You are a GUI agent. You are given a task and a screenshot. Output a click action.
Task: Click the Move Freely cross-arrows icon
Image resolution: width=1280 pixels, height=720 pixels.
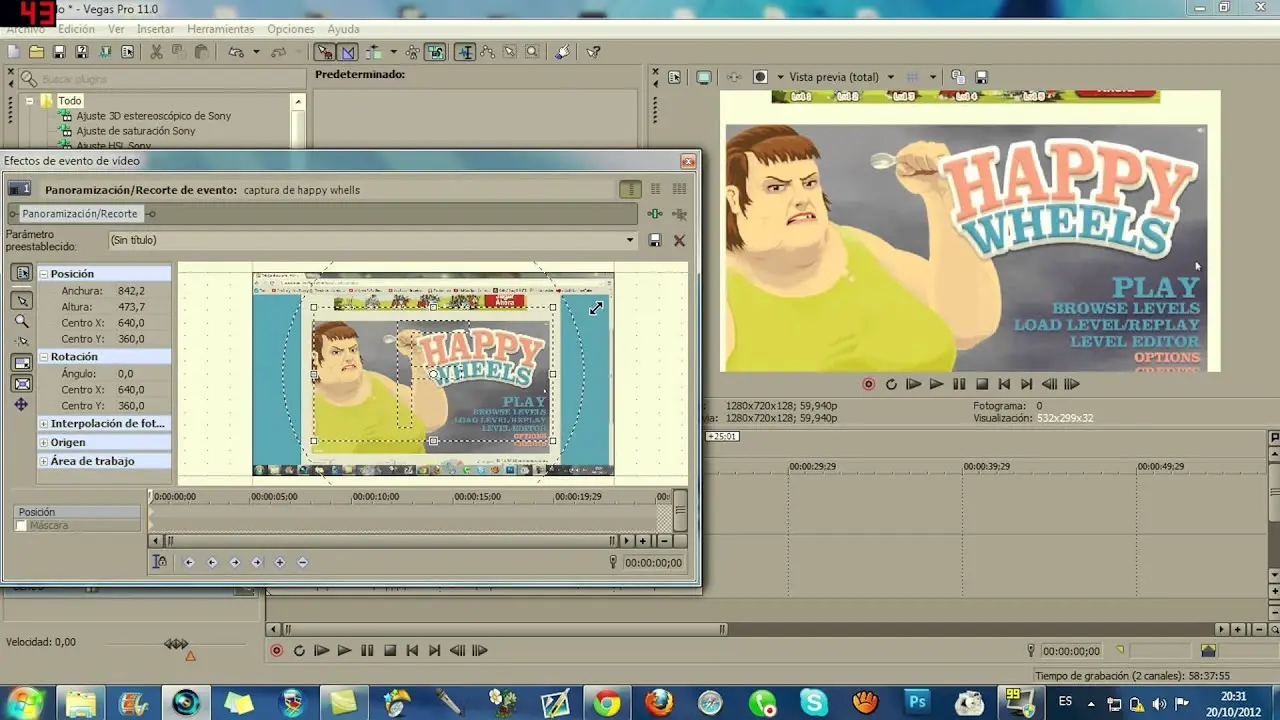click(x=21, y=405)
